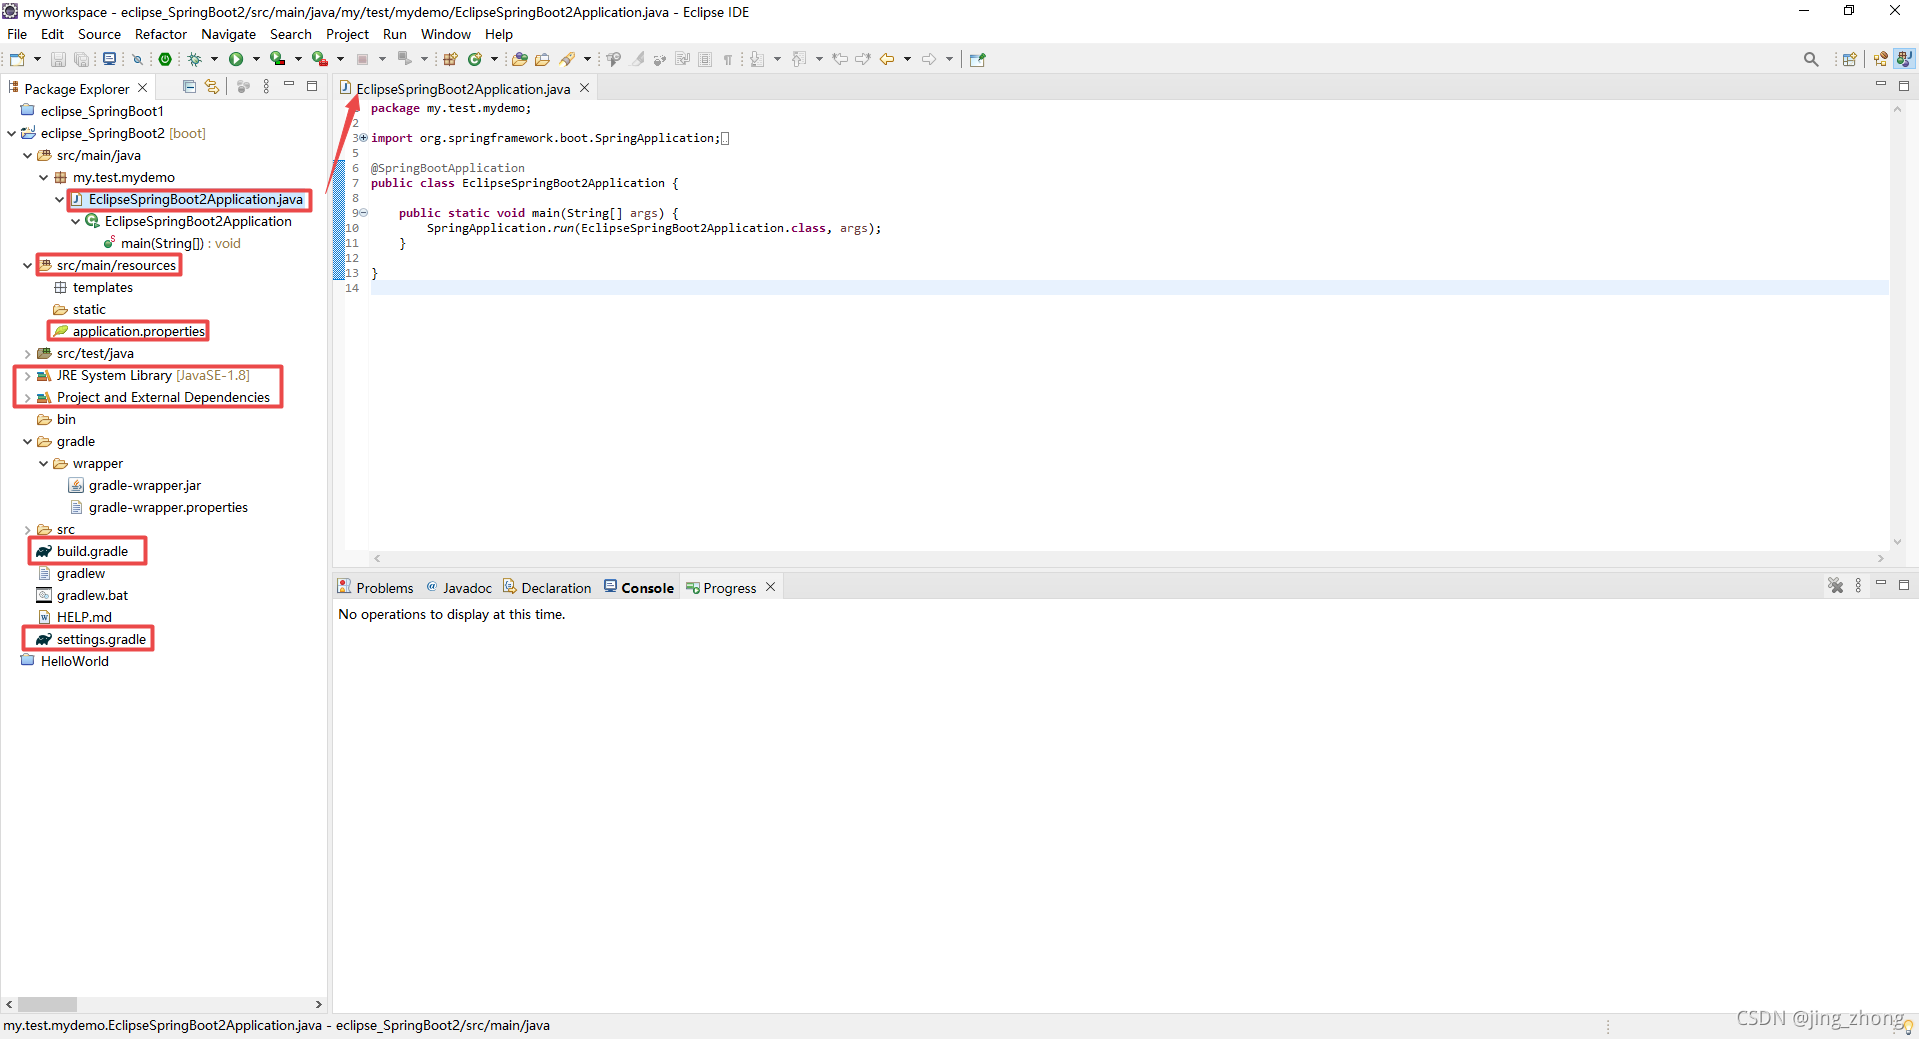Select application.properties file

click(138, 331)
